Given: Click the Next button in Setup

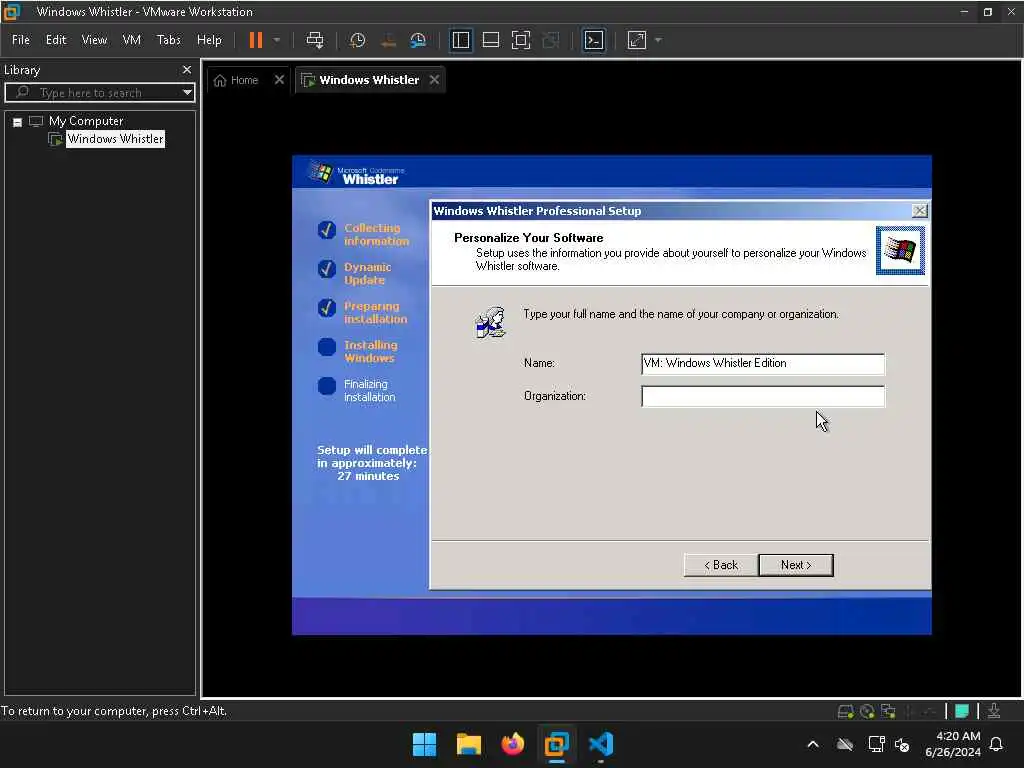Looking at the screenshot, I should [x=796, y=565].
